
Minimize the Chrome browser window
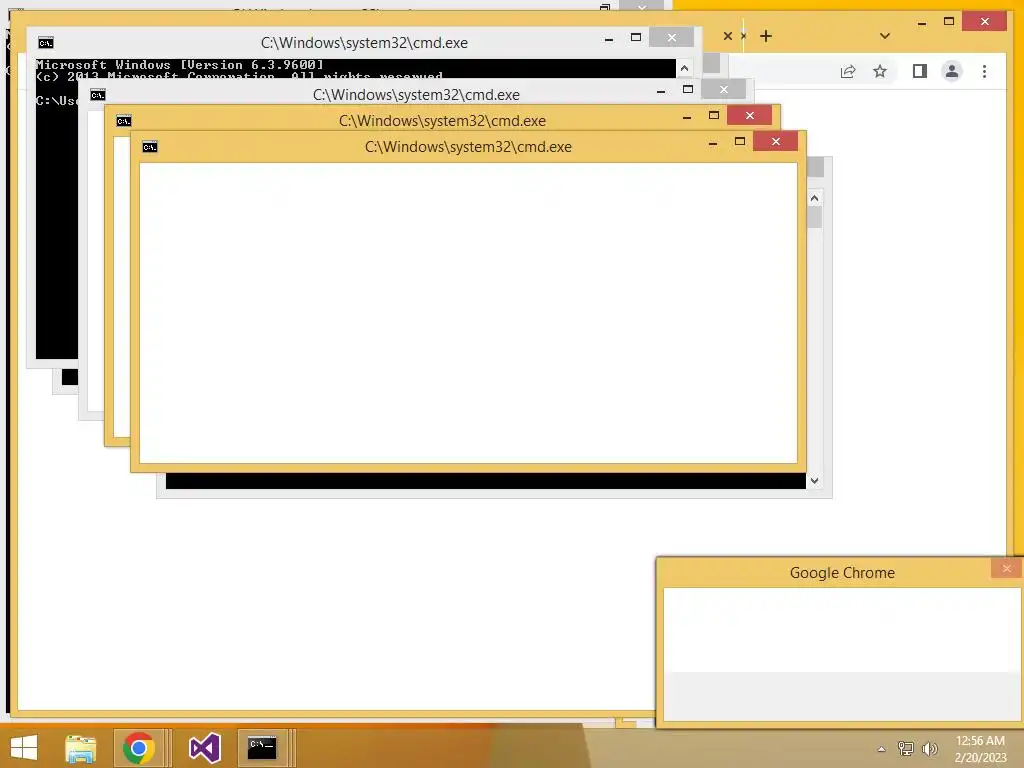(921, 23)
